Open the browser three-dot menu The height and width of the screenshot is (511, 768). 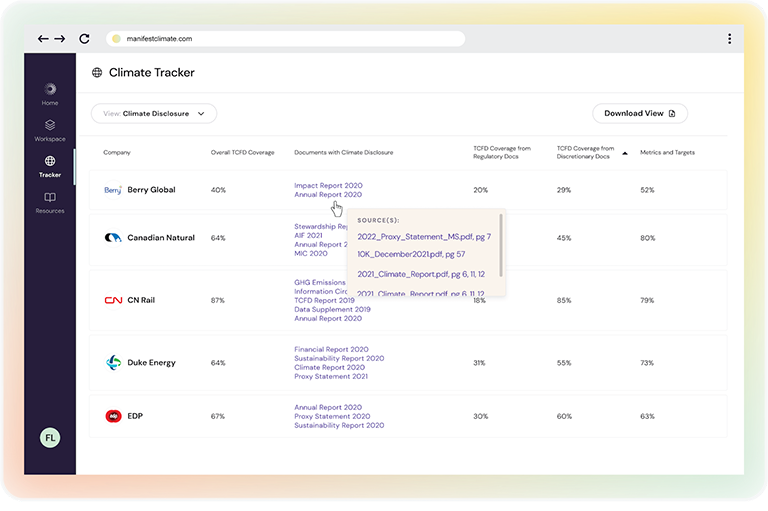(729, 39)
